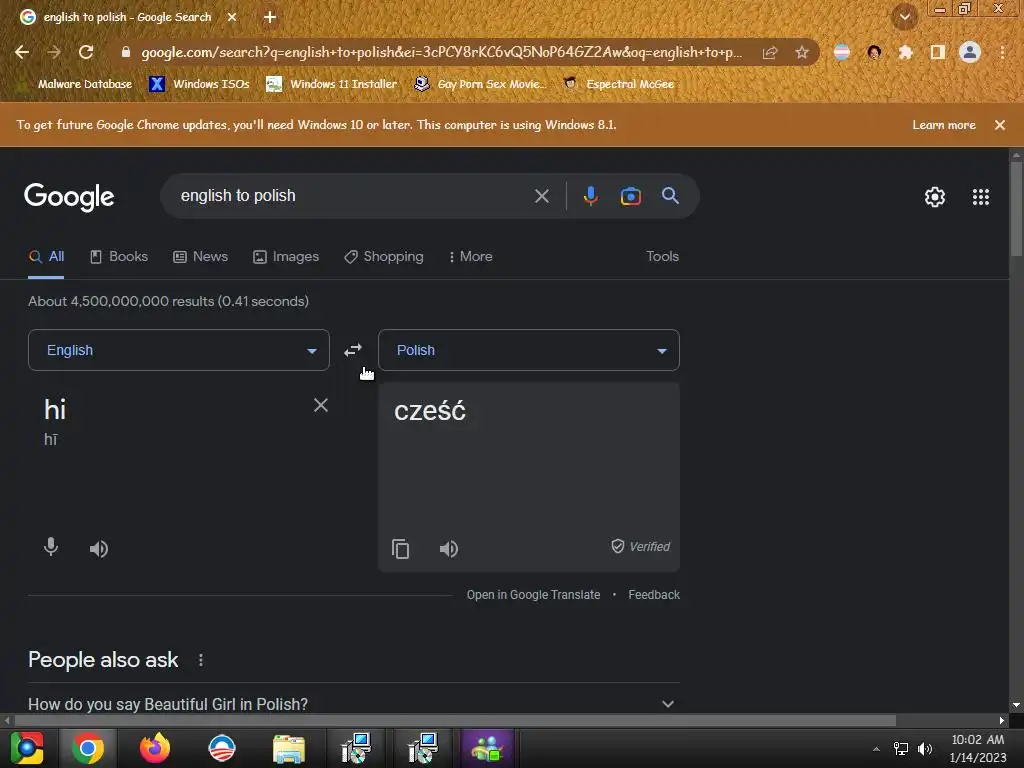This screenshot has height=768, width=1024.
Task: Expand How do you say Beautiful Girl question
Action: [353, 704]
